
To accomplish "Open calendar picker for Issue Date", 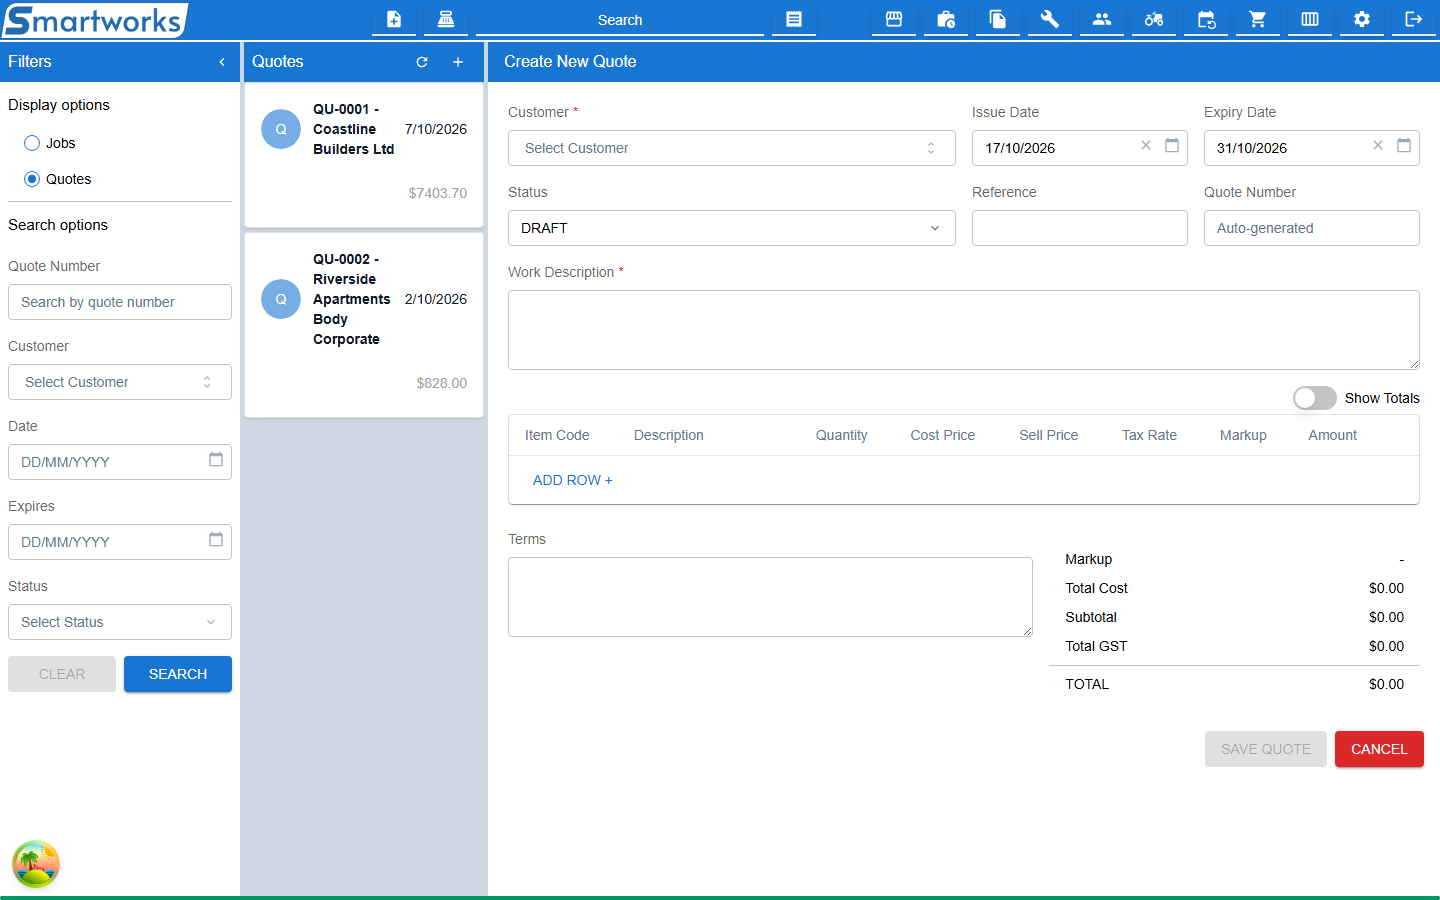I will pos(1172,146).
